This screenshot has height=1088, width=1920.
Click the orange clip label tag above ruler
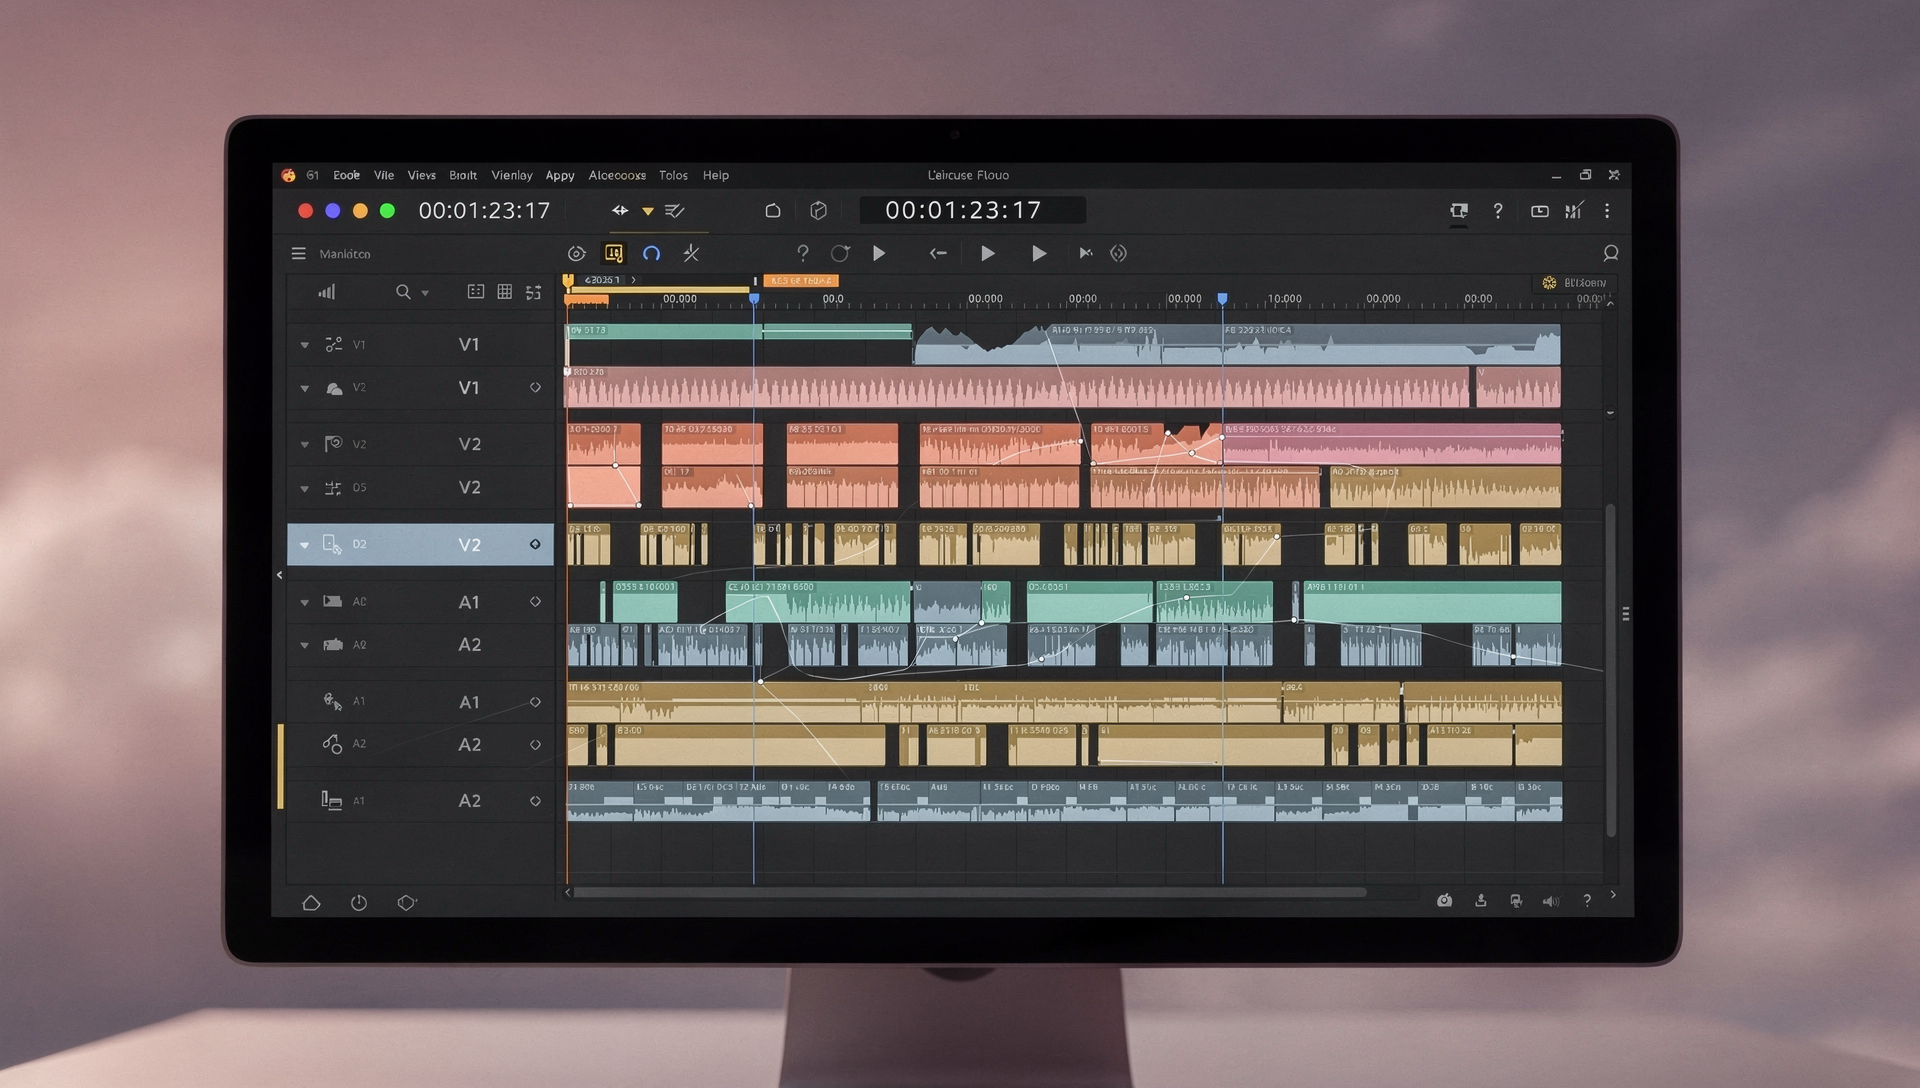point(801,281)
